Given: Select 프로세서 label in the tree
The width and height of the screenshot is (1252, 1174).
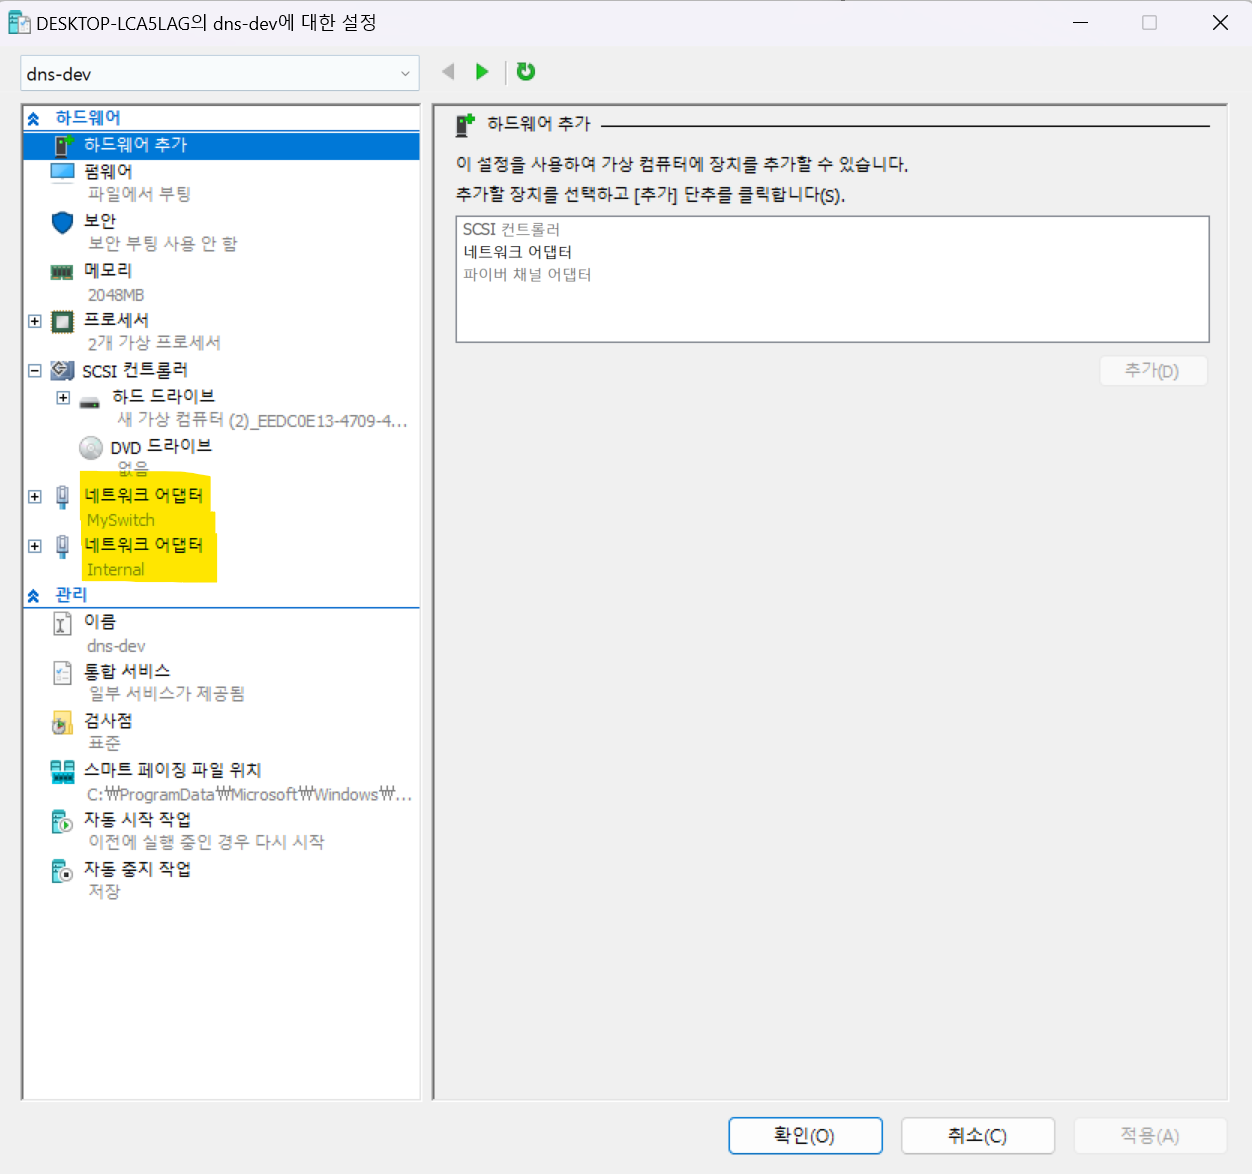Looking at the screenshot, I should [x=116, y=320].
